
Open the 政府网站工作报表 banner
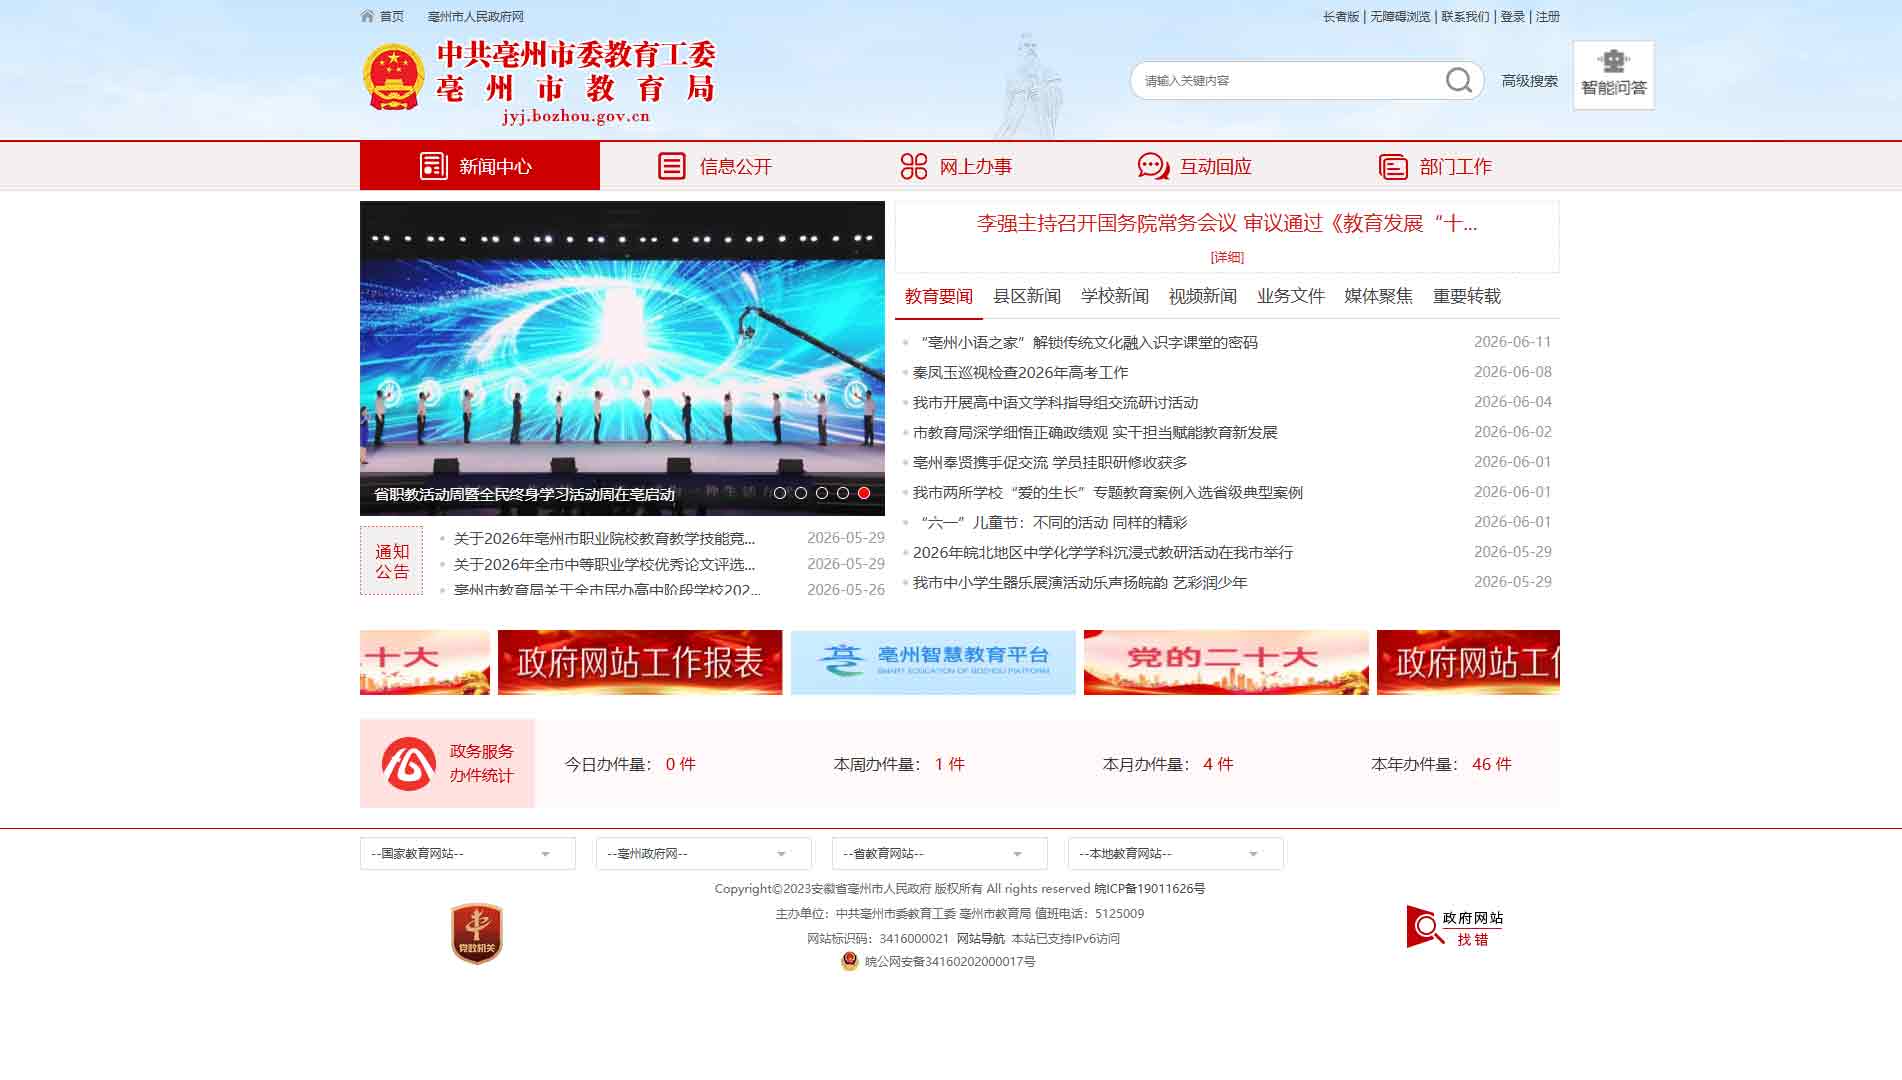click(640, 662)
